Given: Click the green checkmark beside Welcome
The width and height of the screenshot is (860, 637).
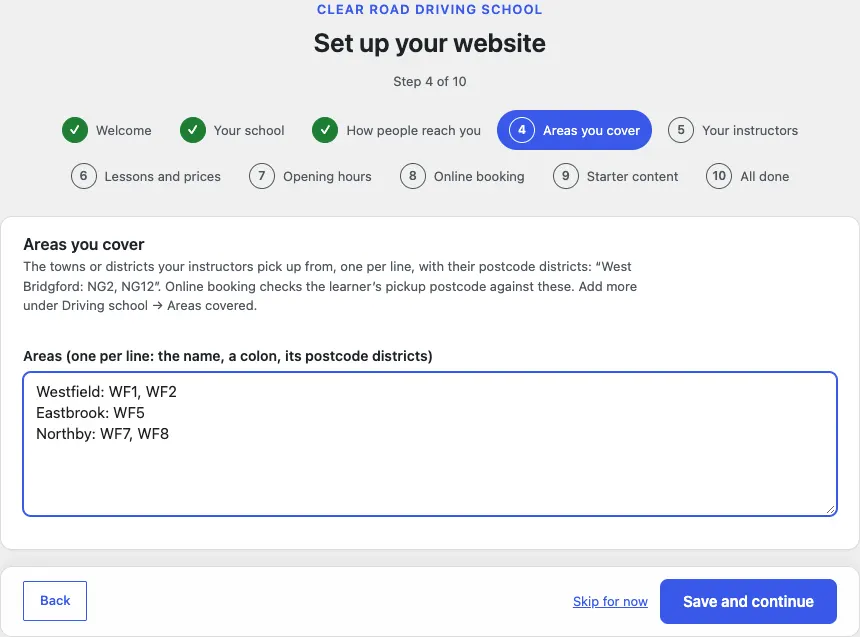Looking at the screenshot, I should click(75, 131).
